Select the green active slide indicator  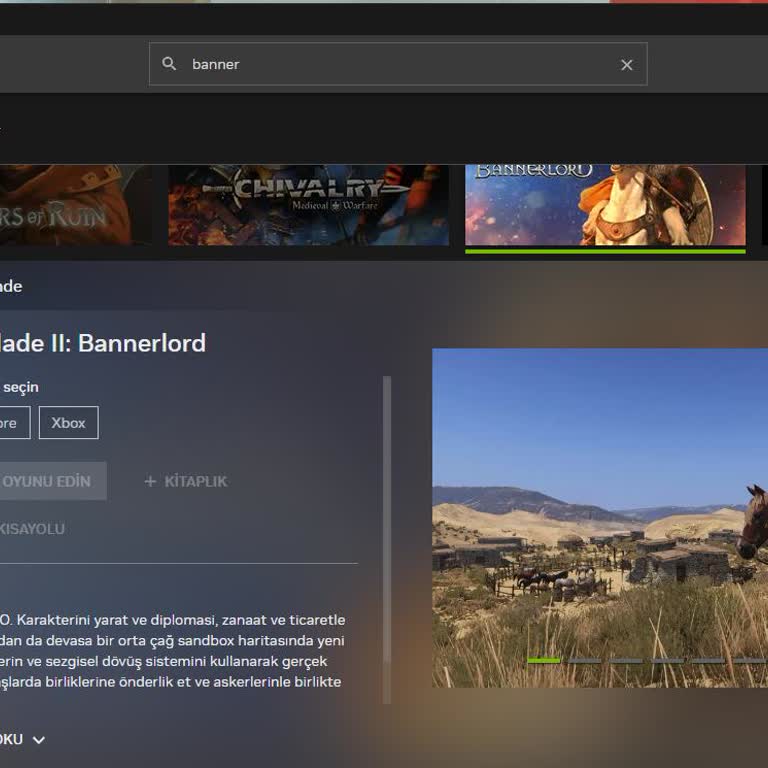544,661
